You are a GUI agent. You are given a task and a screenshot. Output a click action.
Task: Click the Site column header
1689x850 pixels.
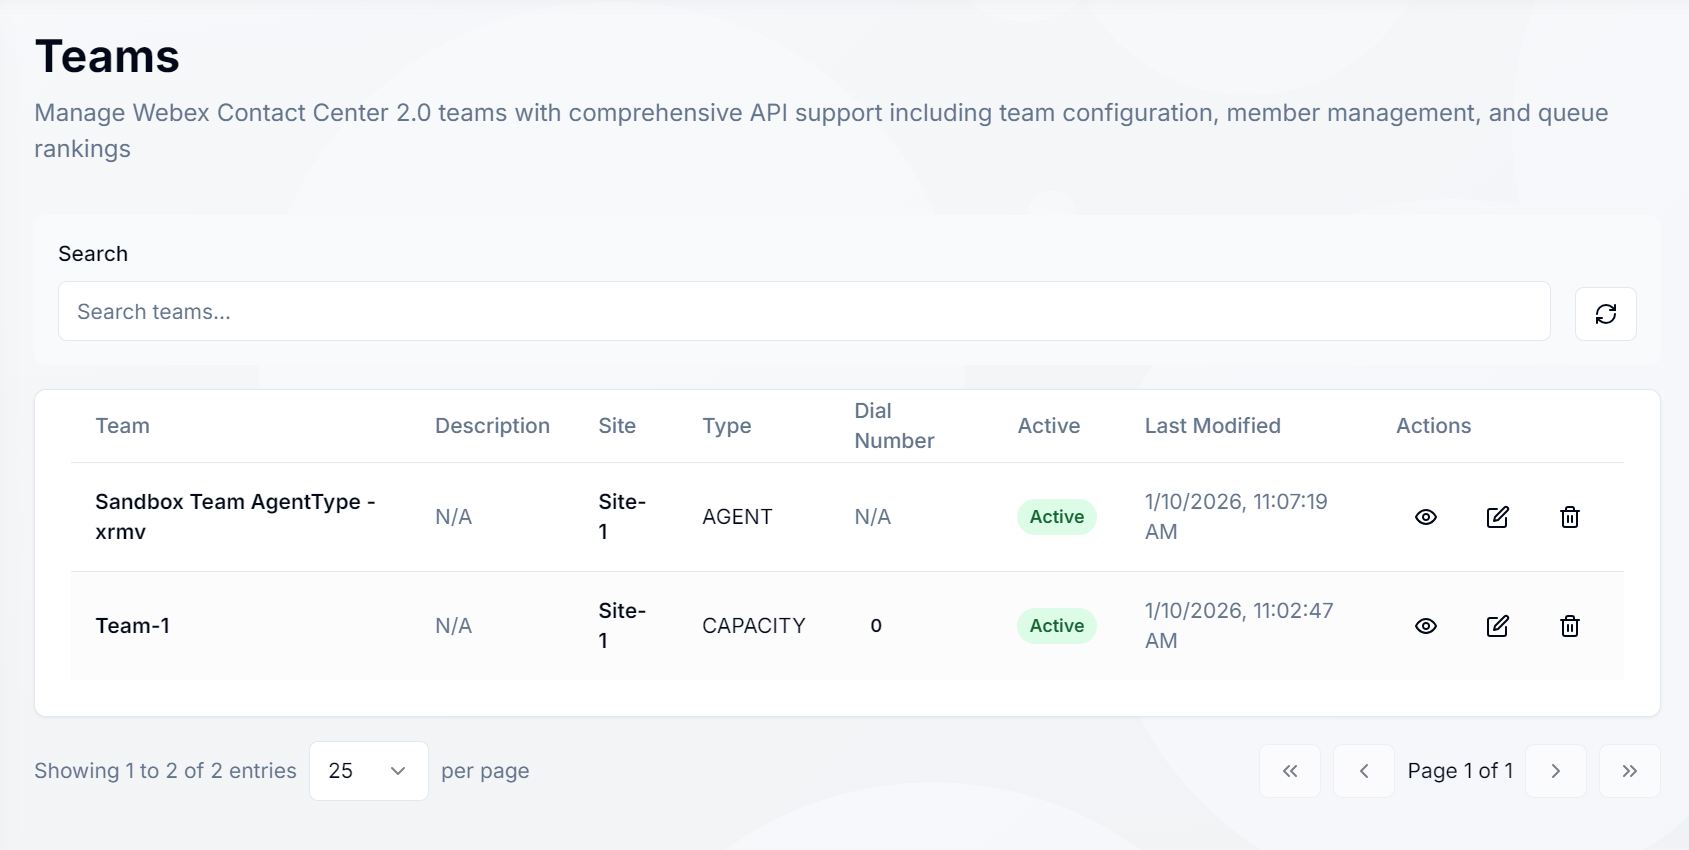[617, 426]
